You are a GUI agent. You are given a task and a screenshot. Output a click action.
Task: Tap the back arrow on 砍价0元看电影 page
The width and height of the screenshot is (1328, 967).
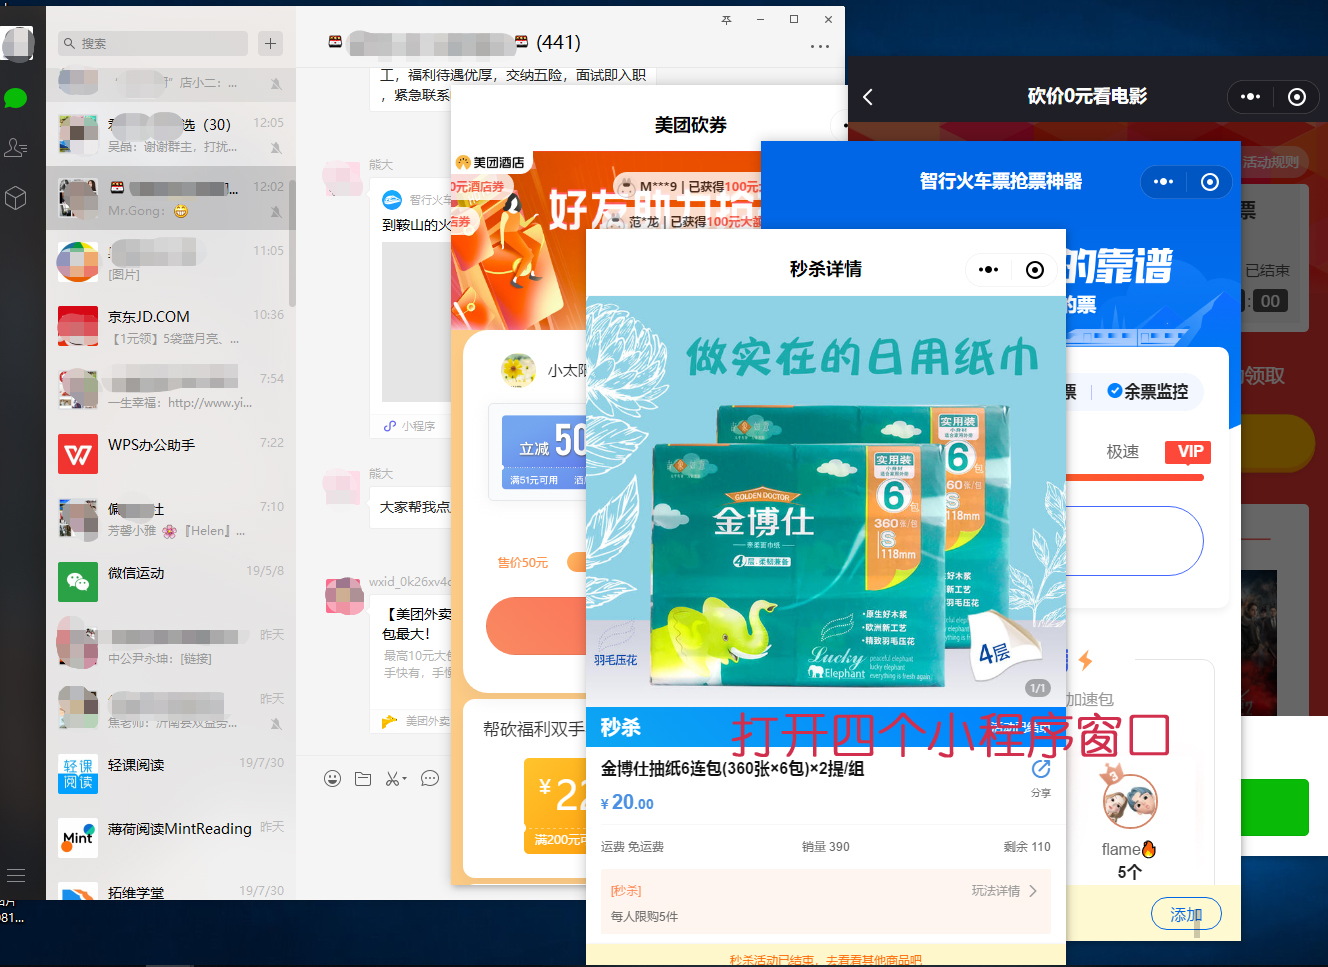point(867,97)
